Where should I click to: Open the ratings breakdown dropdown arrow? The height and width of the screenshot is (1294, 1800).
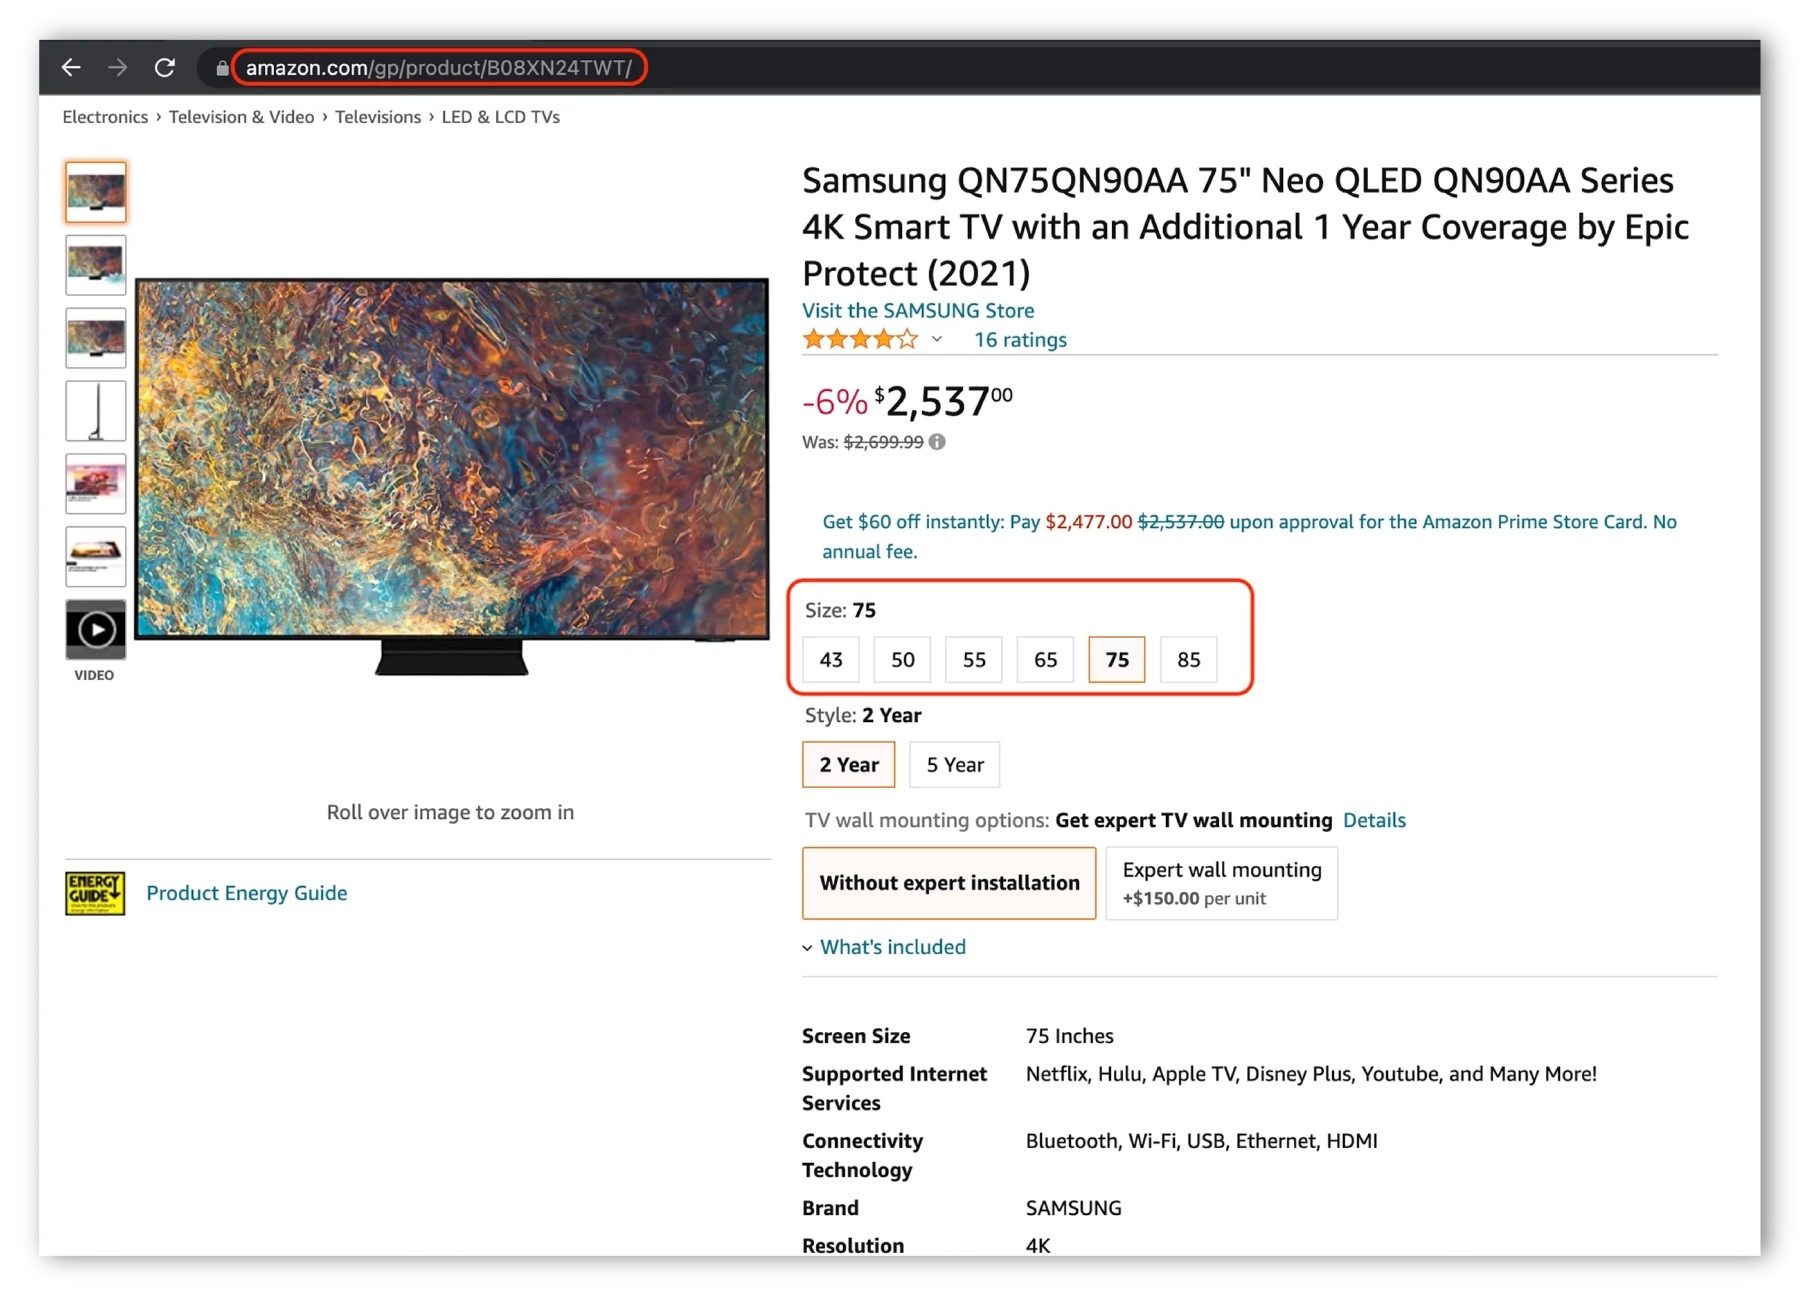(x=937, y=340)
